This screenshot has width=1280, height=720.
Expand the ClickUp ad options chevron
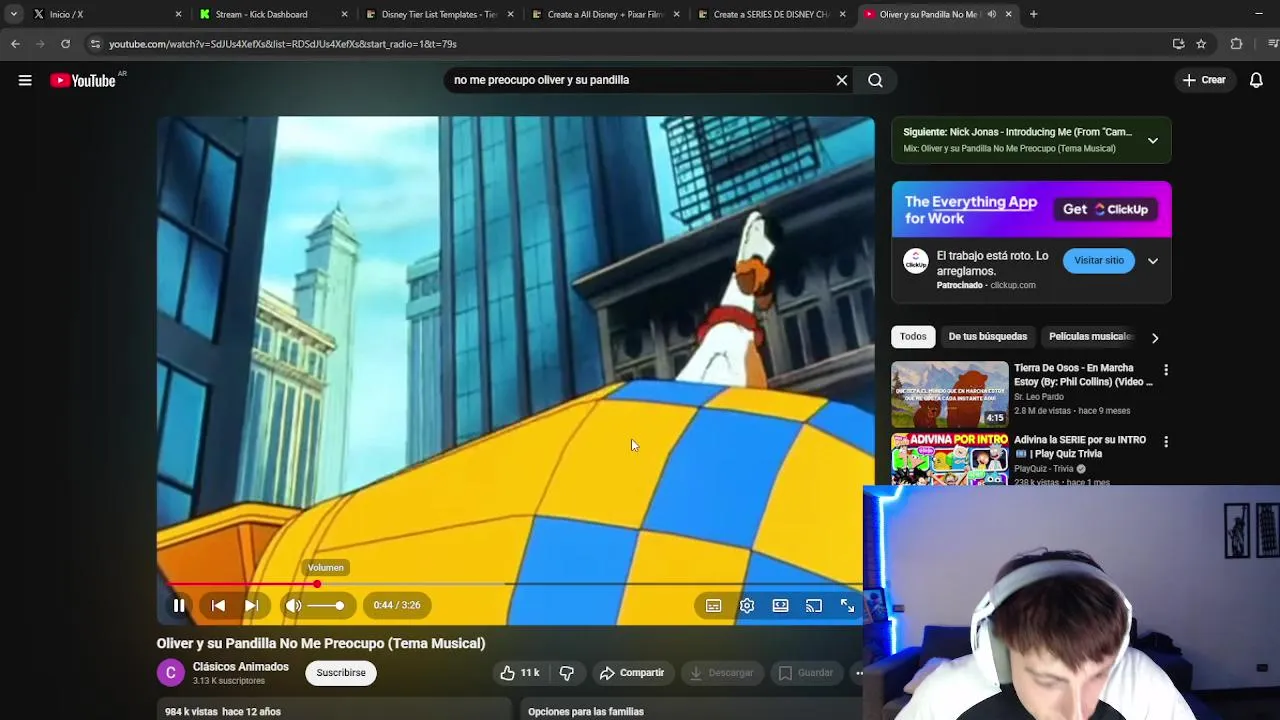[1152, 261]
